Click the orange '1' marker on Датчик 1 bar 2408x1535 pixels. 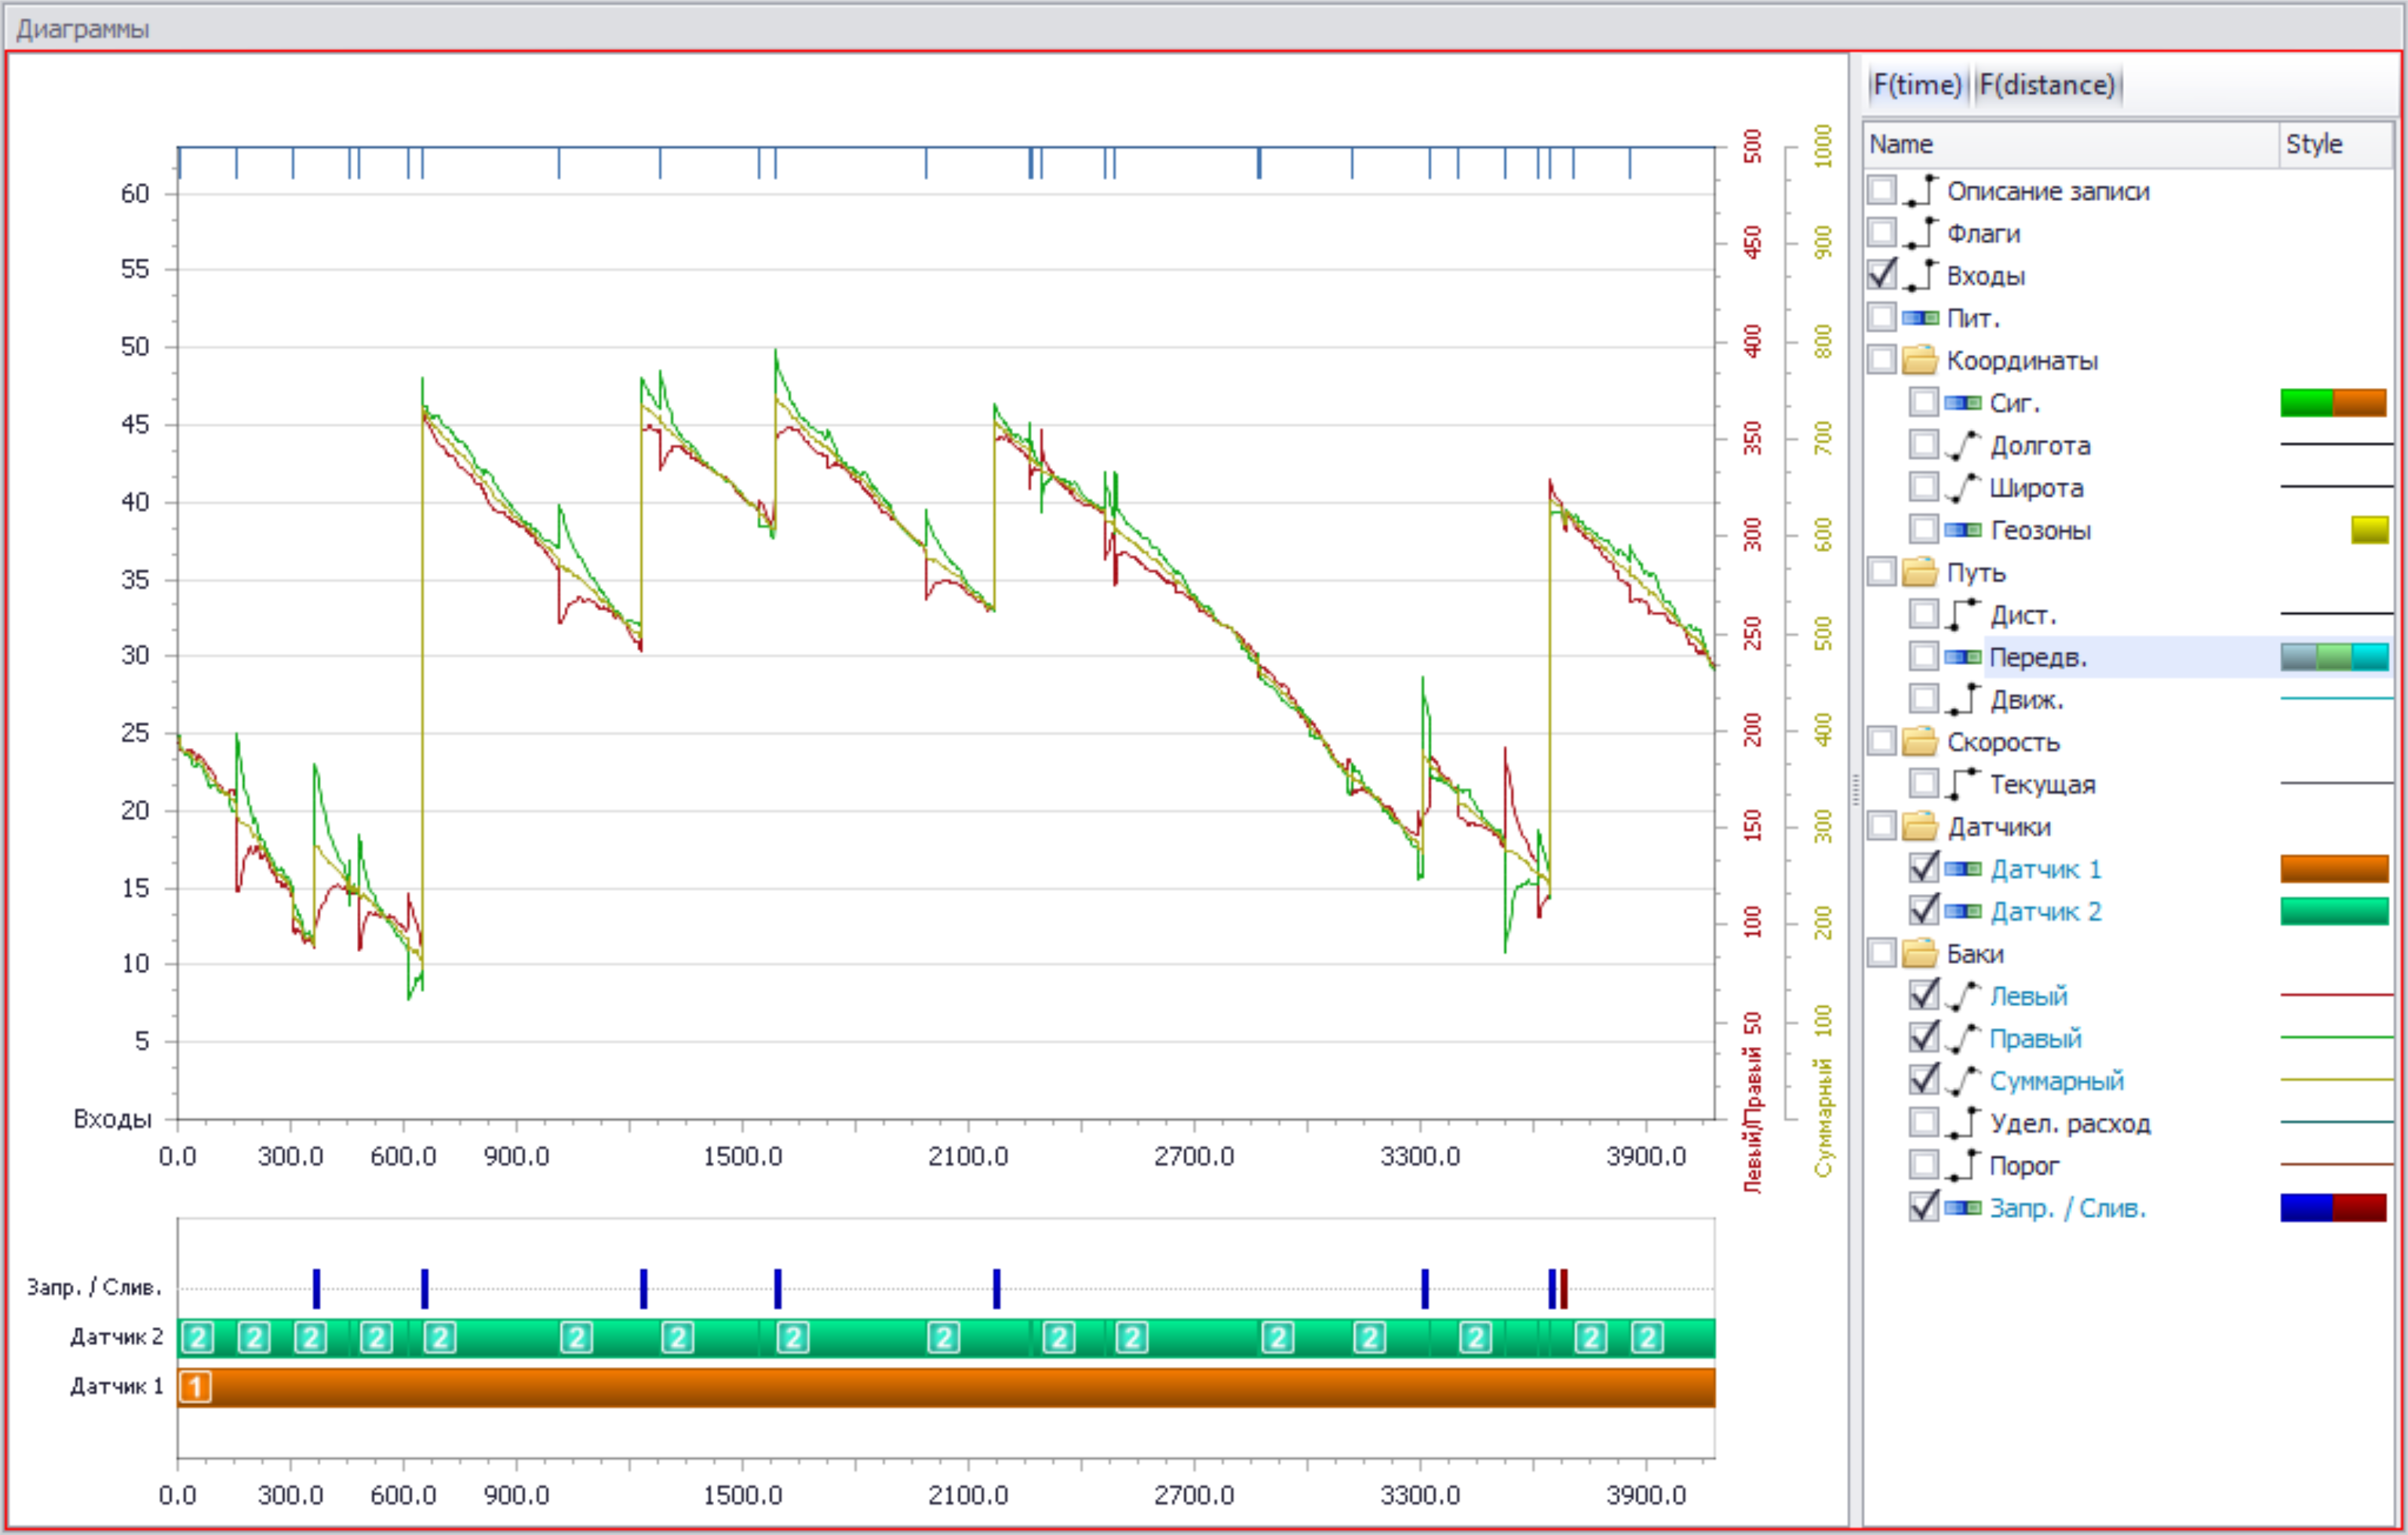[x=196, y=1386]
